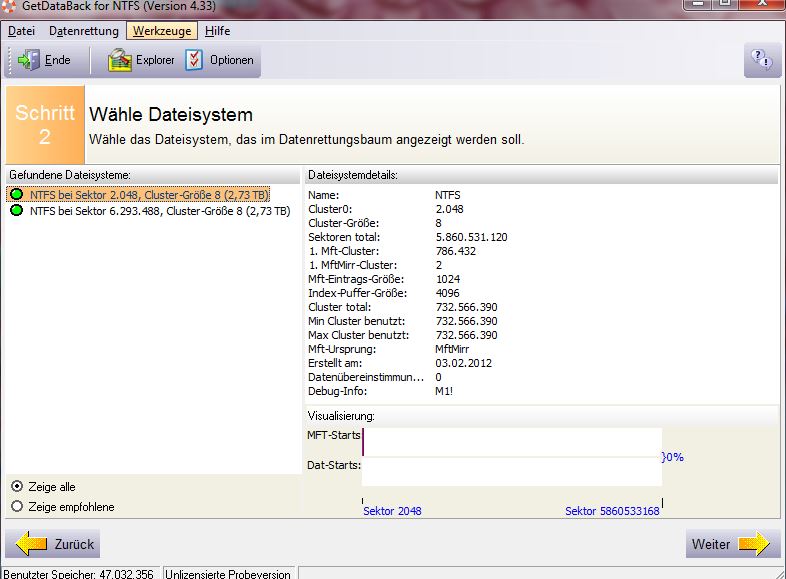Open the help question mark icon

tap(762, 60)
